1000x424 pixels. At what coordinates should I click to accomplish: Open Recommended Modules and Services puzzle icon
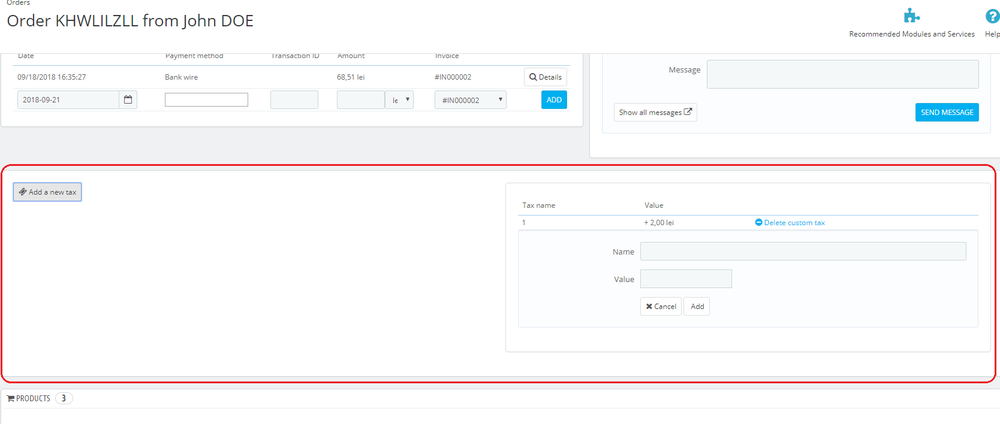911,16
